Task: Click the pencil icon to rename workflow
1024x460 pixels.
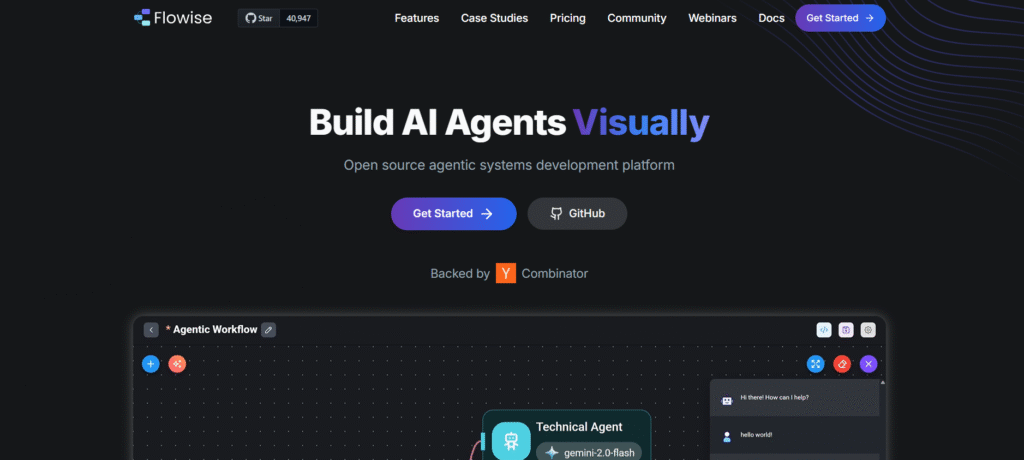Action: point(268,330)
